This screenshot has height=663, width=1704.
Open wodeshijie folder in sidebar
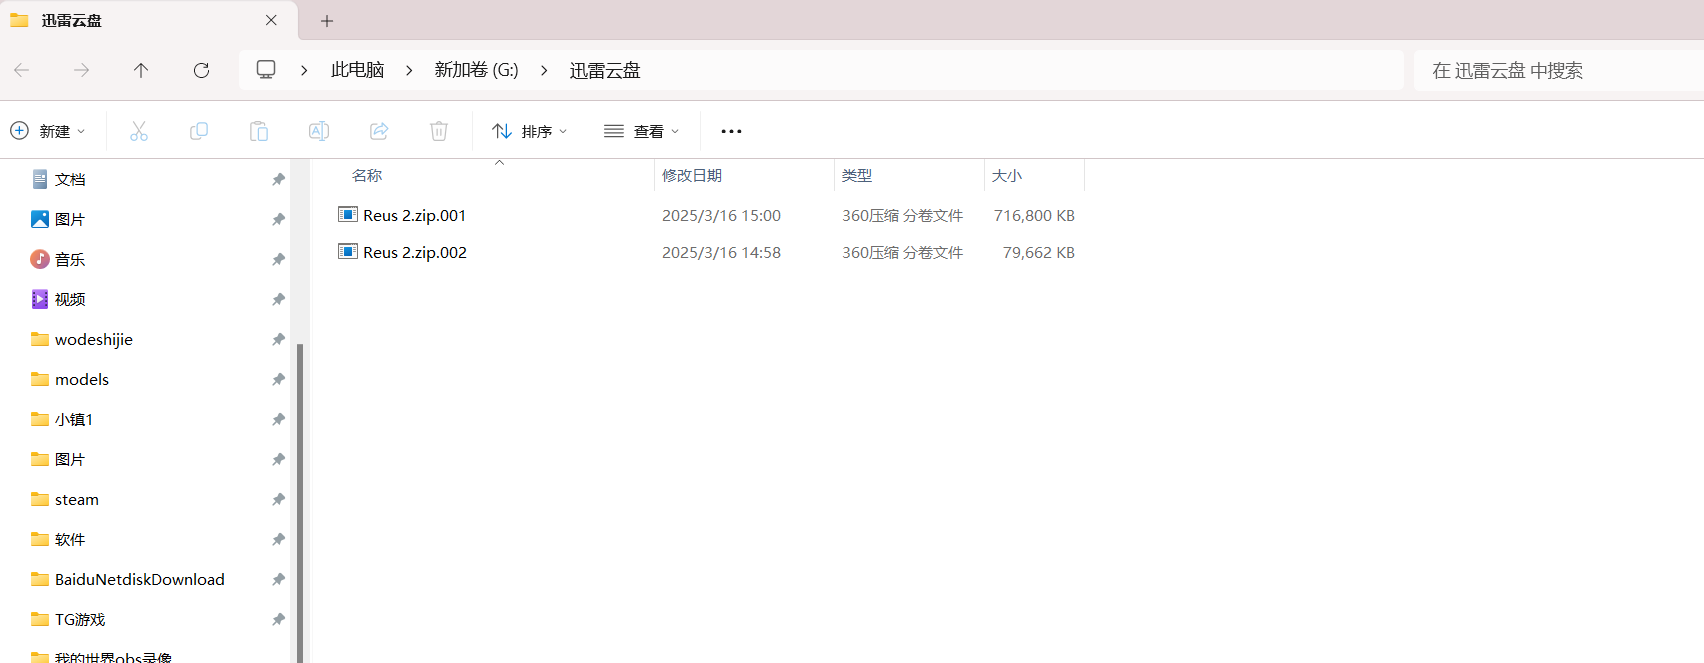click(94, 339)
